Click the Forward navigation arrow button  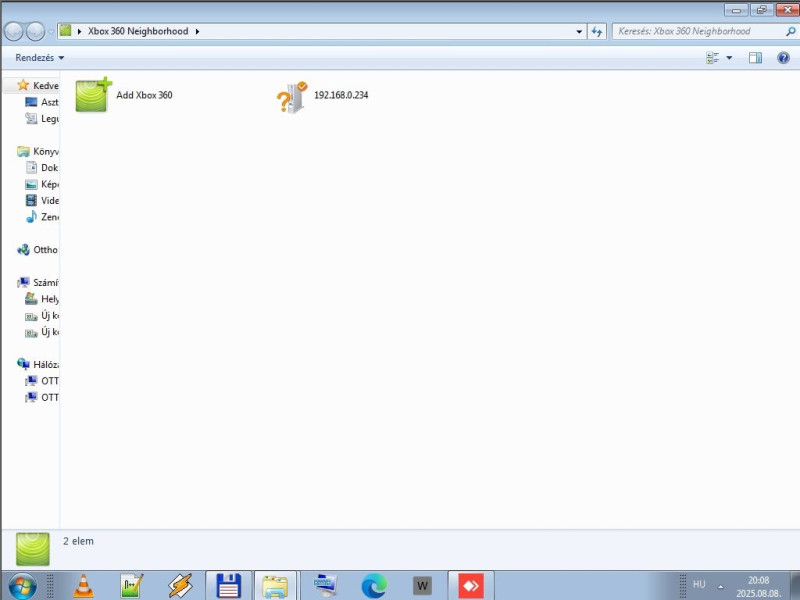35,32
